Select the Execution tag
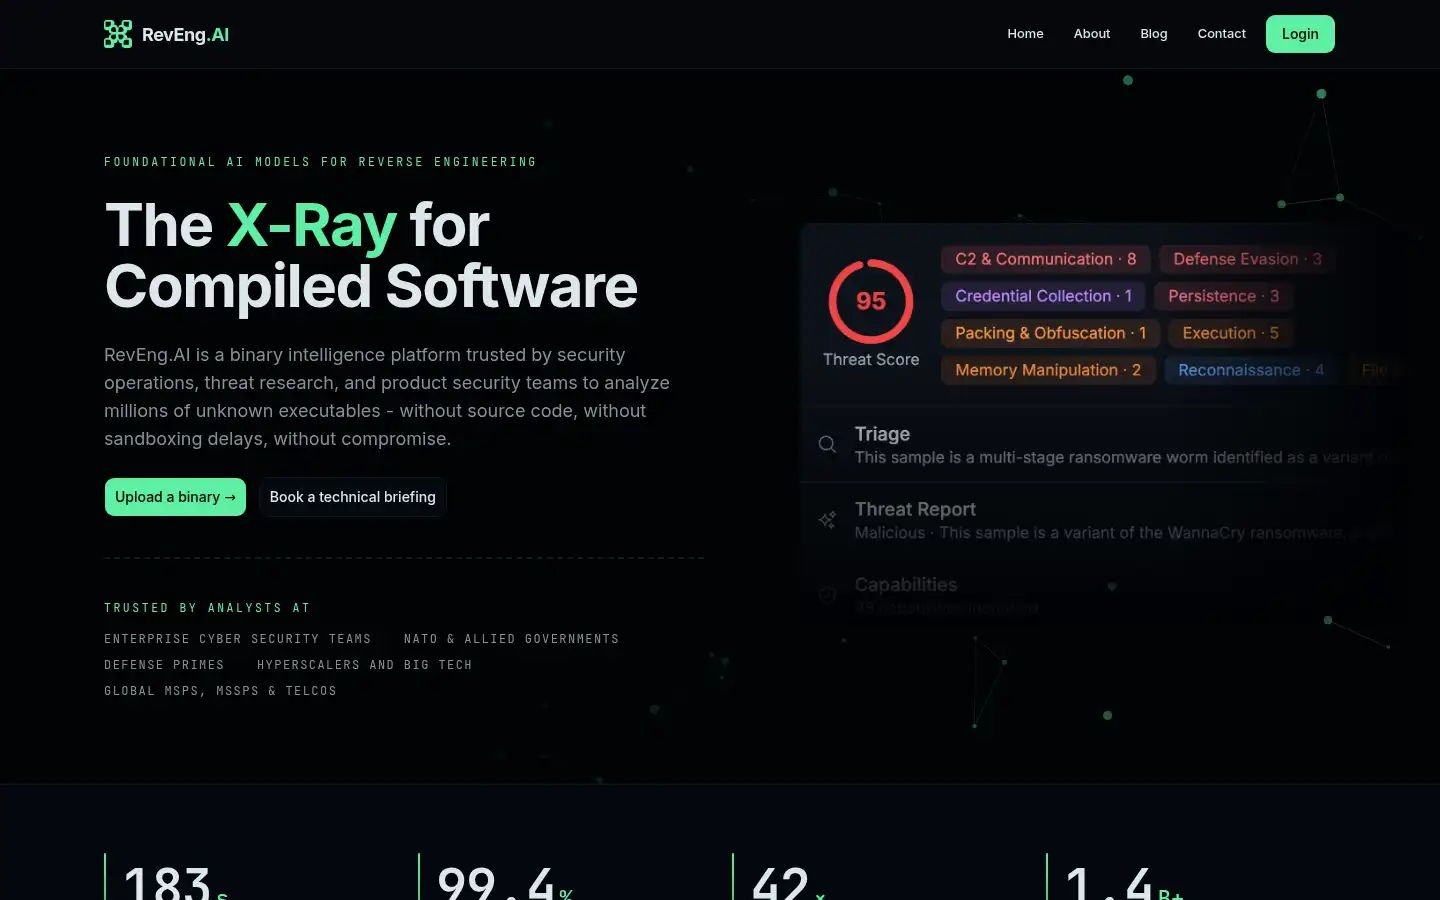 tap(1230, 333)
